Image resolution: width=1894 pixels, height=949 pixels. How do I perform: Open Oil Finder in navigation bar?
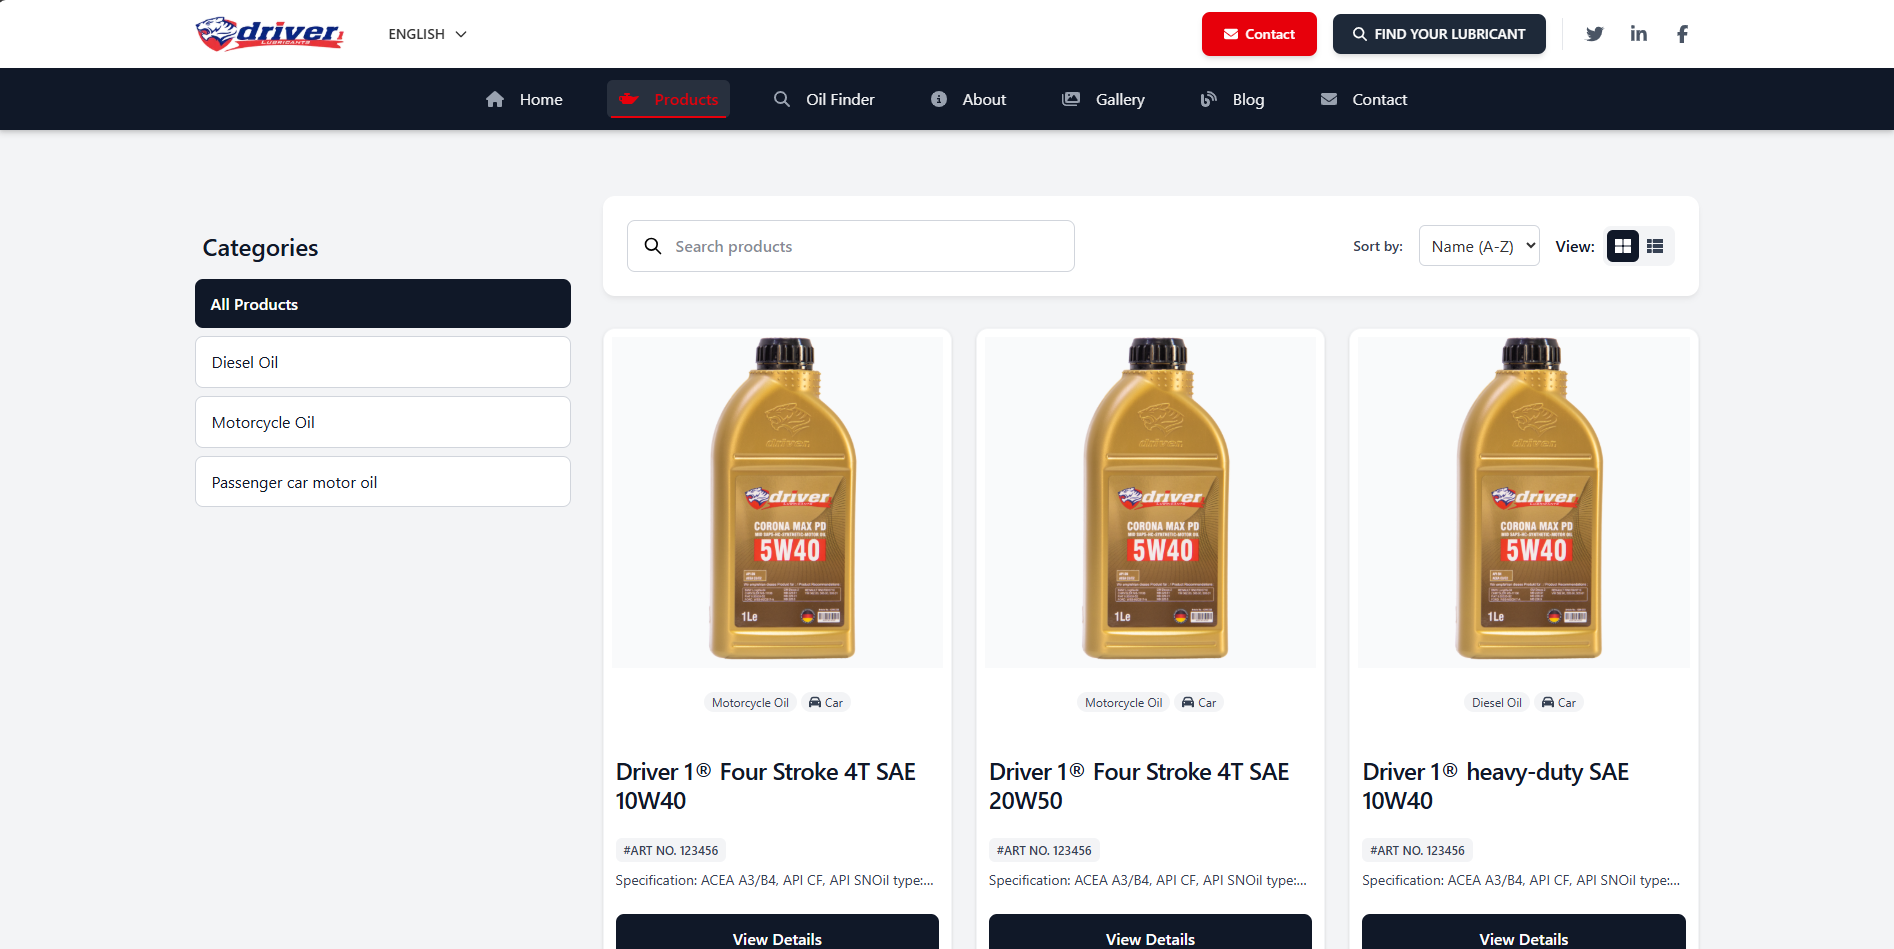[824, 99]
